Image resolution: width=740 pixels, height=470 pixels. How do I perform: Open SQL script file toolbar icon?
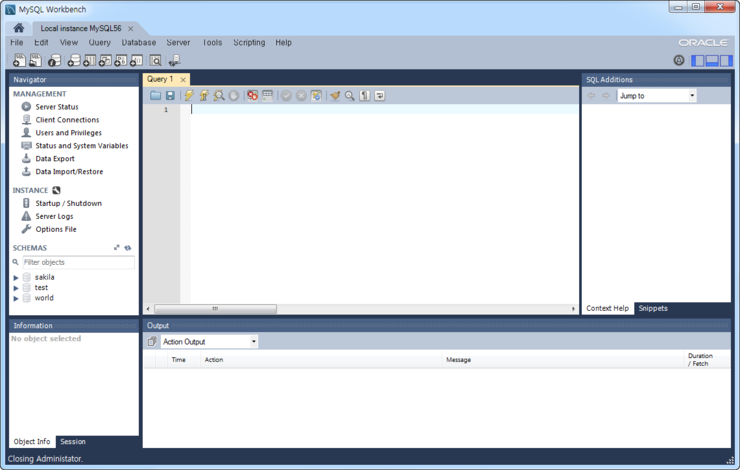[x=35, y=60]
